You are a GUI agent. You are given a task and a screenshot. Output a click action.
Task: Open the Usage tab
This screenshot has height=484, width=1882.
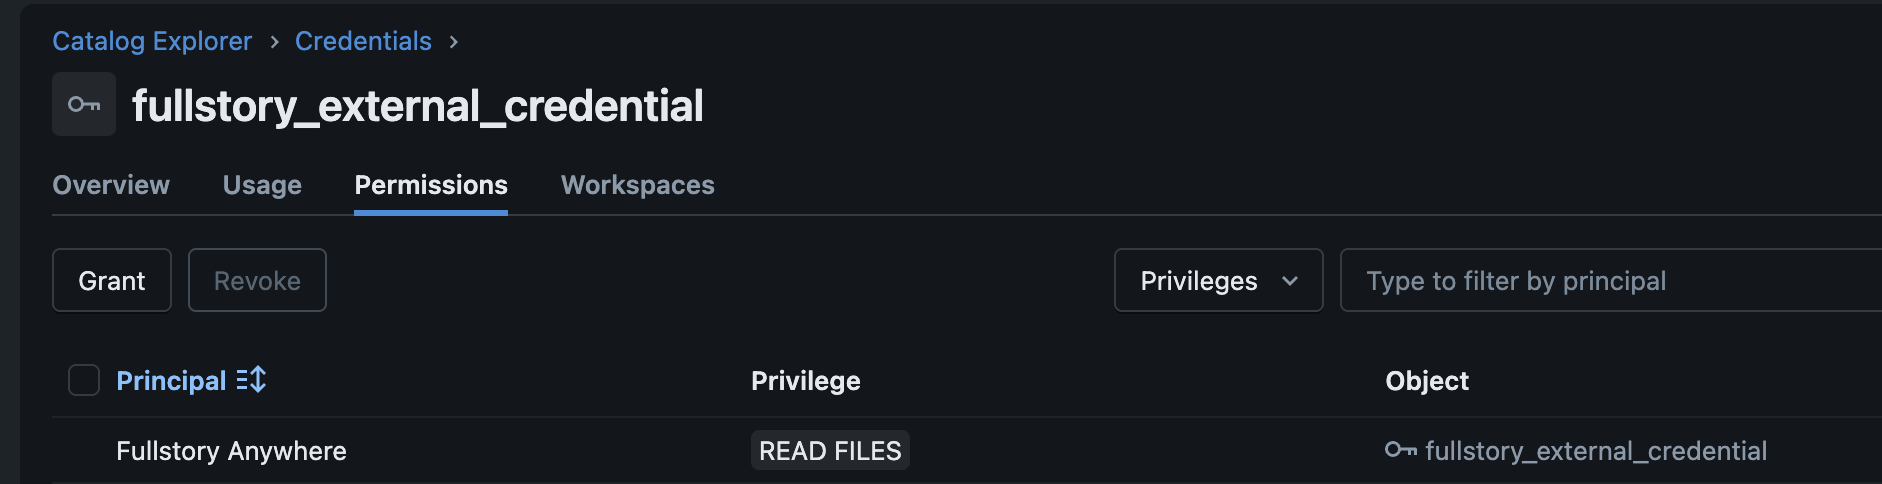262,185
